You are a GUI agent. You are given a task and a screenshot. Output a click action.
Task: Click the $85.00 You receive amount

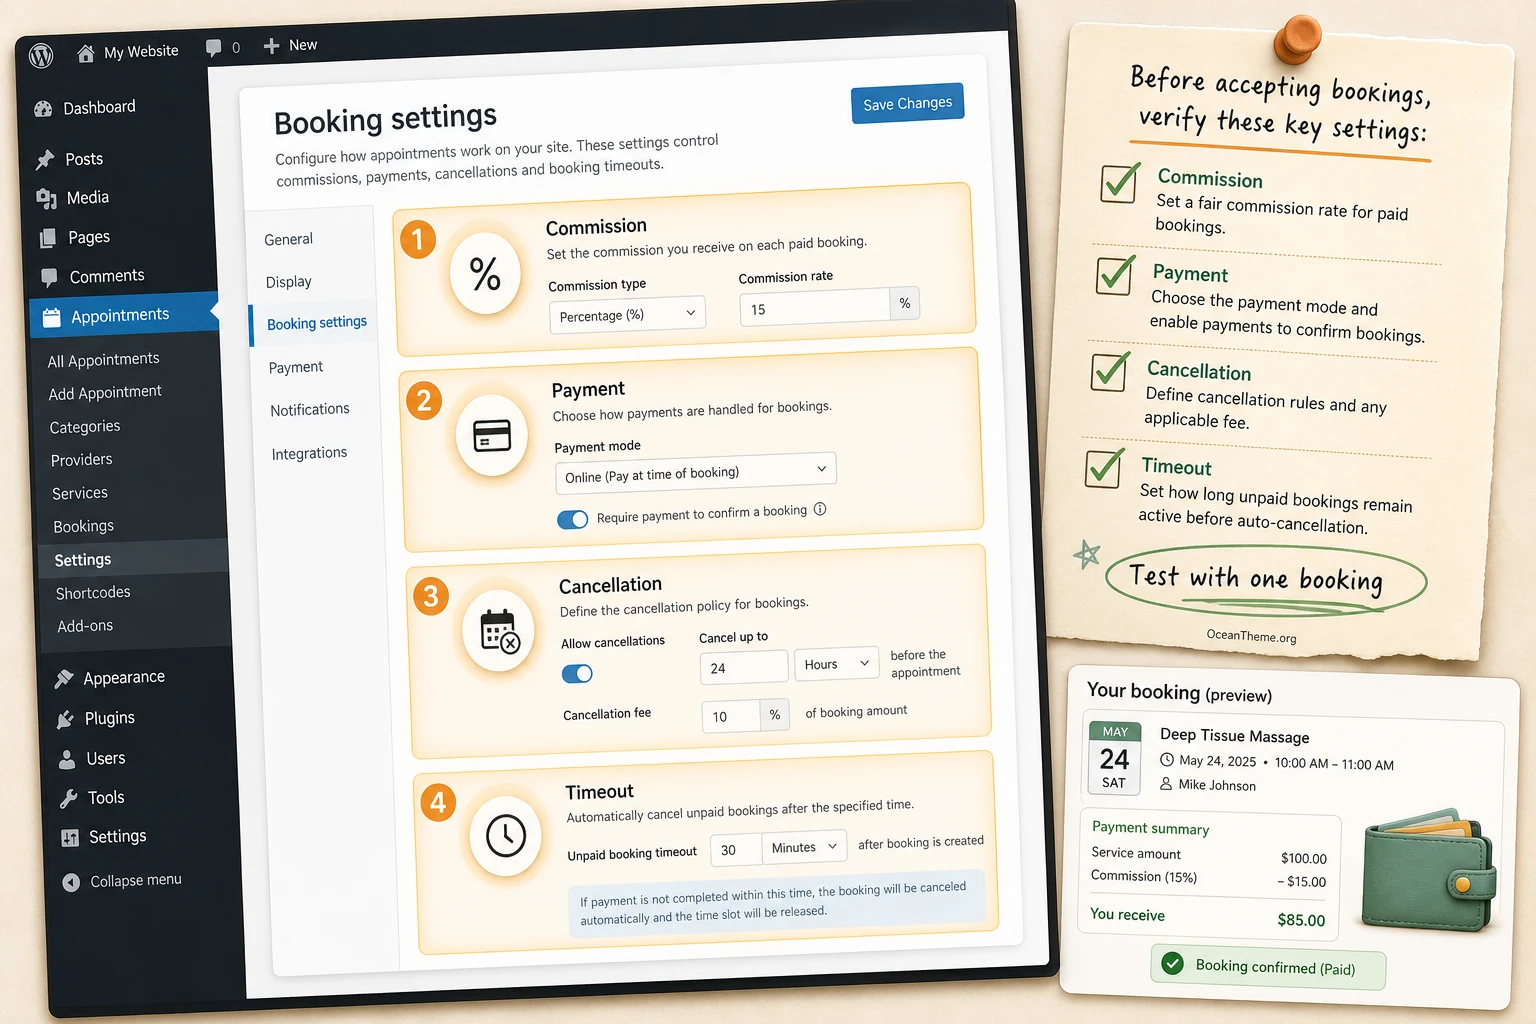(1301, 920)
